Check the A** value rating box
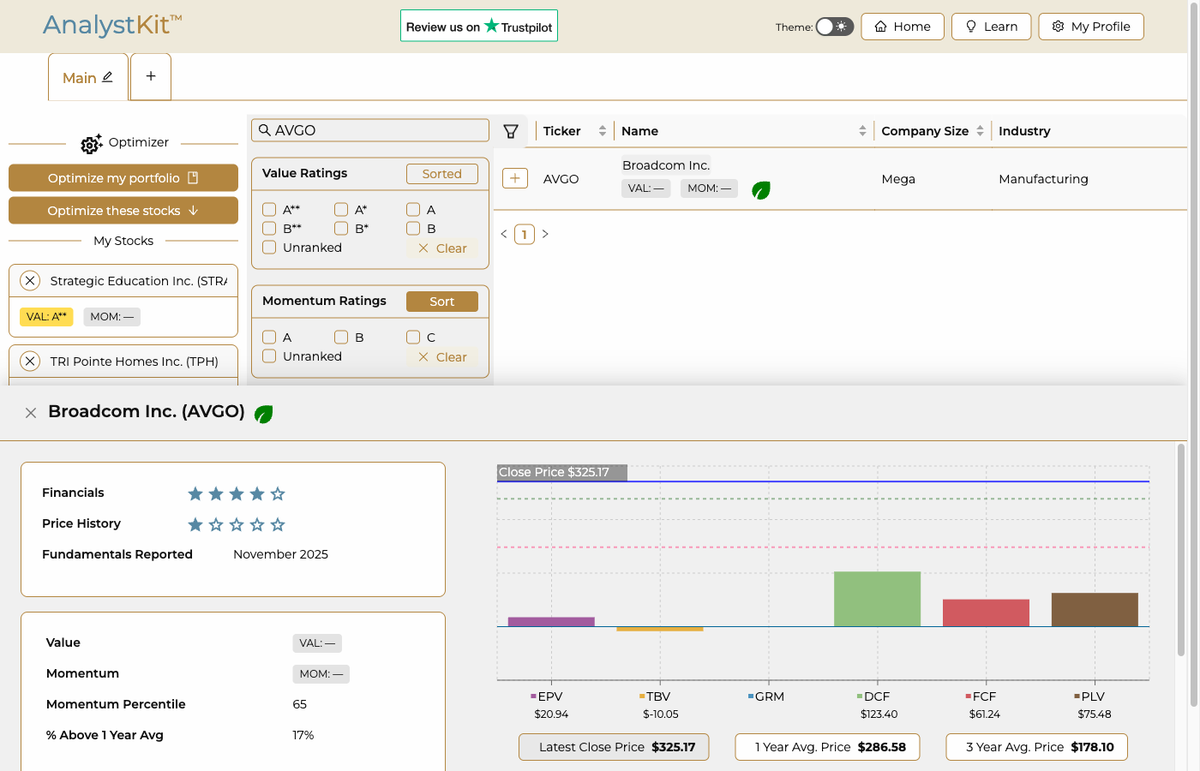This screenshot has width=1200, height=771. point(269,210)
